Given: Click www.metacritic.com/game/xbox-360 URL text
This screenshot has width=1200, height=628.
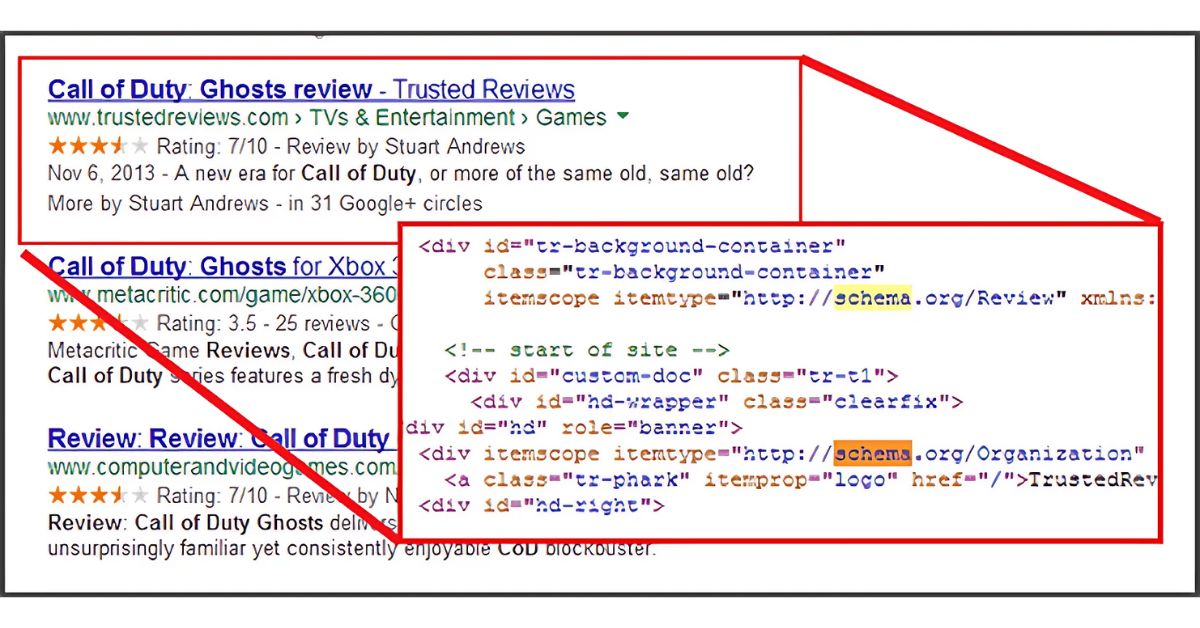Looking at the screenshot, I should pos(224,296).
